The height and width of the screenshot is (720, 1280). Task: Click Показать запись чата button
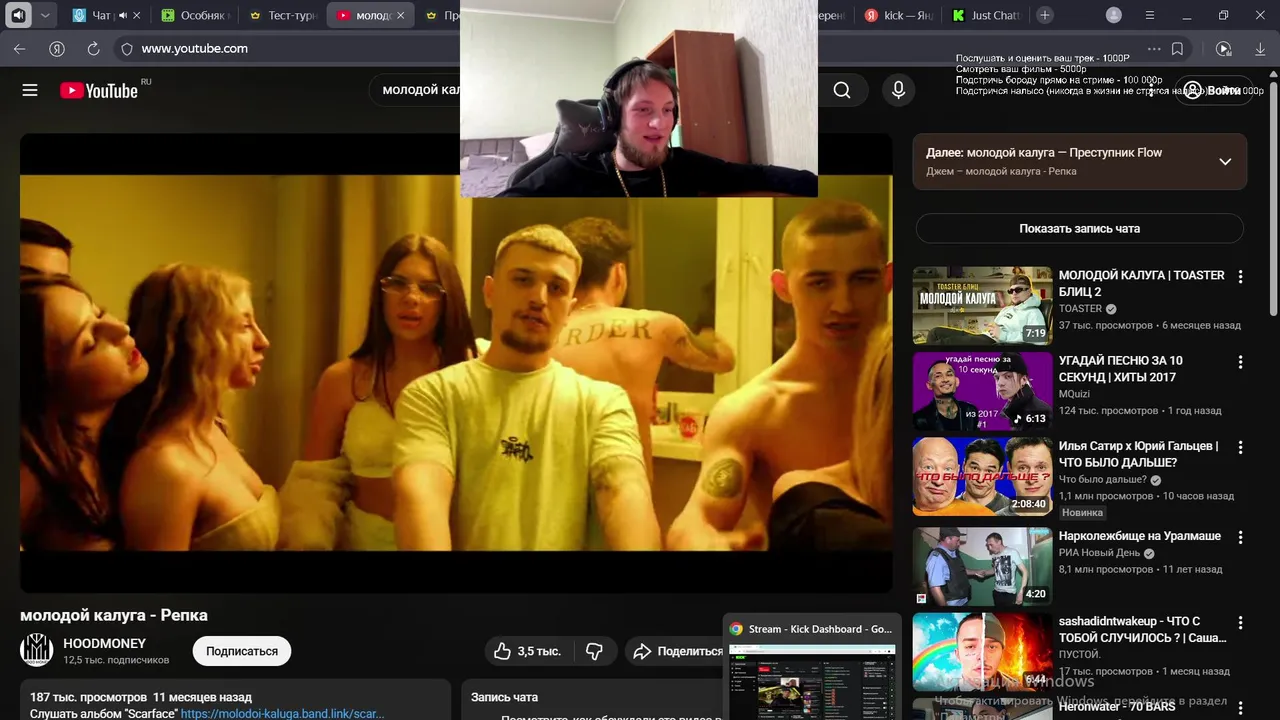1079,228
